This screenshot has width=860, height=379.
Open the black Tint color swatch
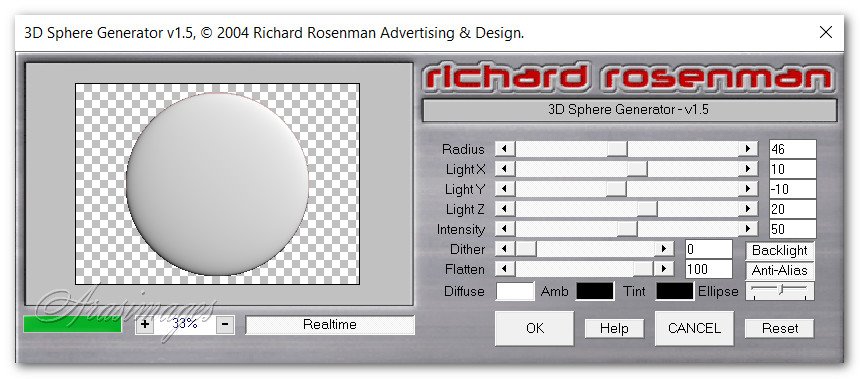click(675, 291)
